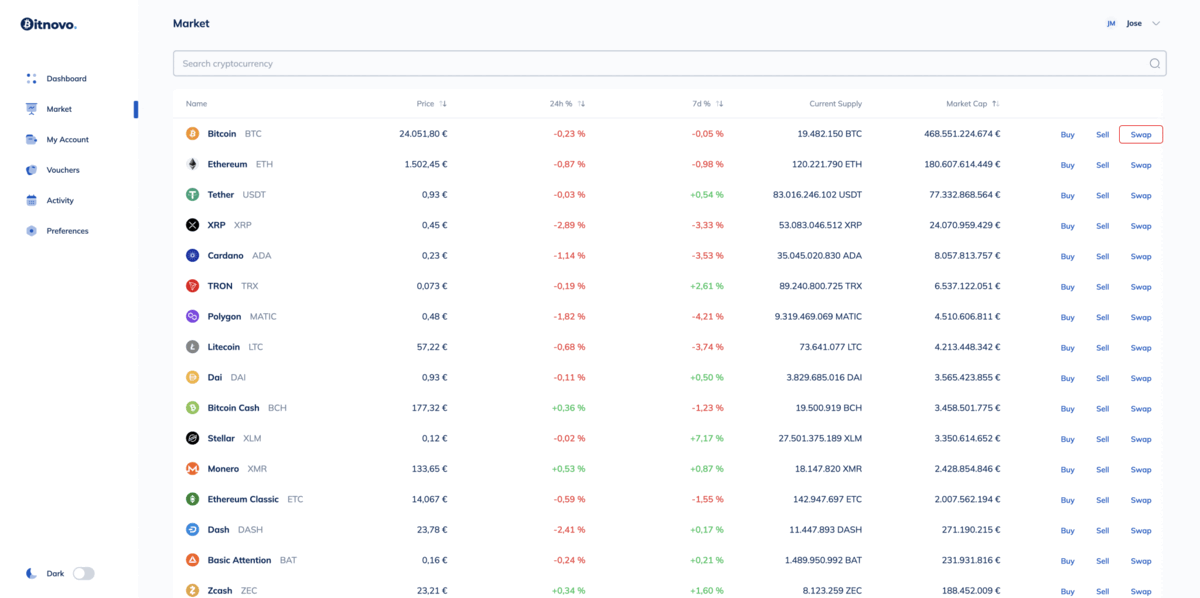Sort the table by Price

tap(443, 104)
